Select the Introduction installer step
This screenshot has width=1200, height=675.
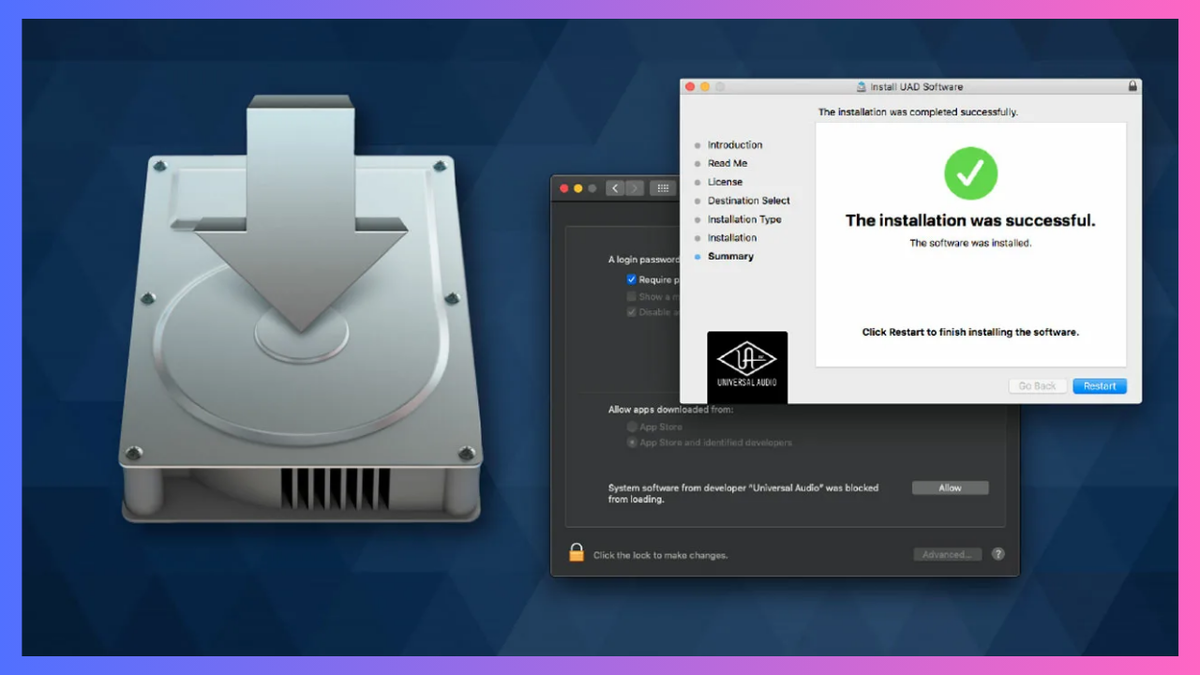tap(735, 145)
